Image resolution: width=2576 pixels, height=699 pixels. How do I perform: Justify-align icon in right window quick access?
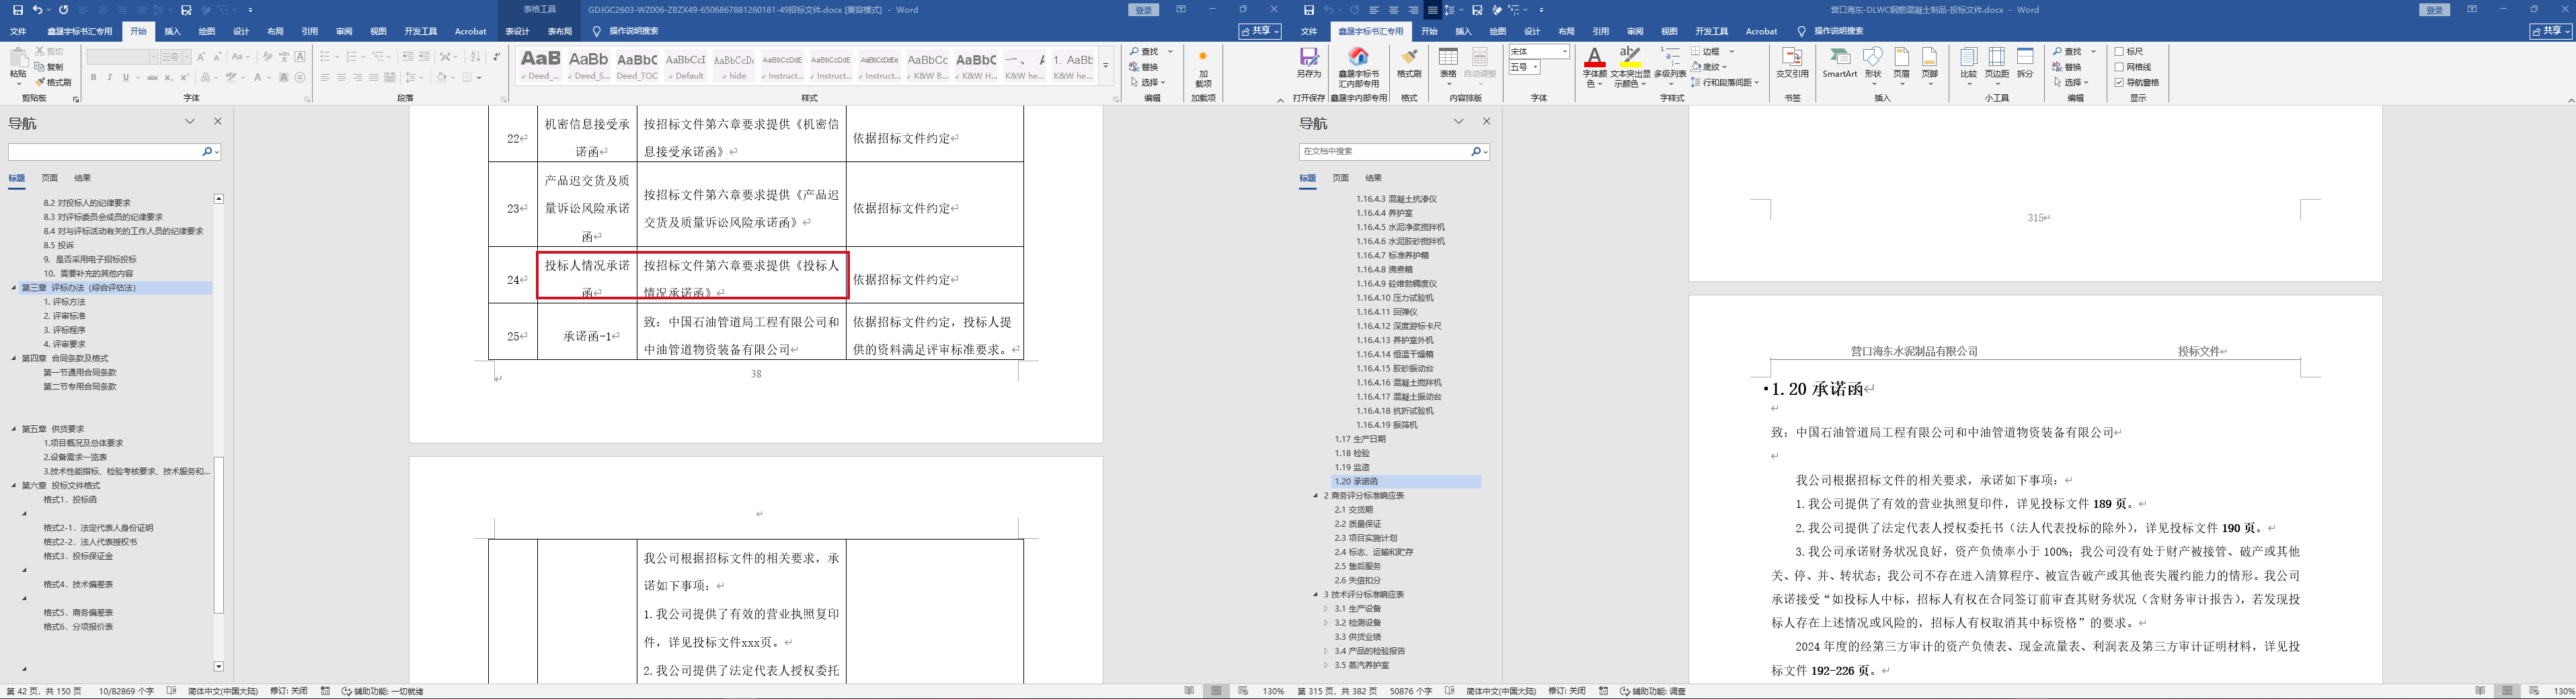click(1433, 10)
